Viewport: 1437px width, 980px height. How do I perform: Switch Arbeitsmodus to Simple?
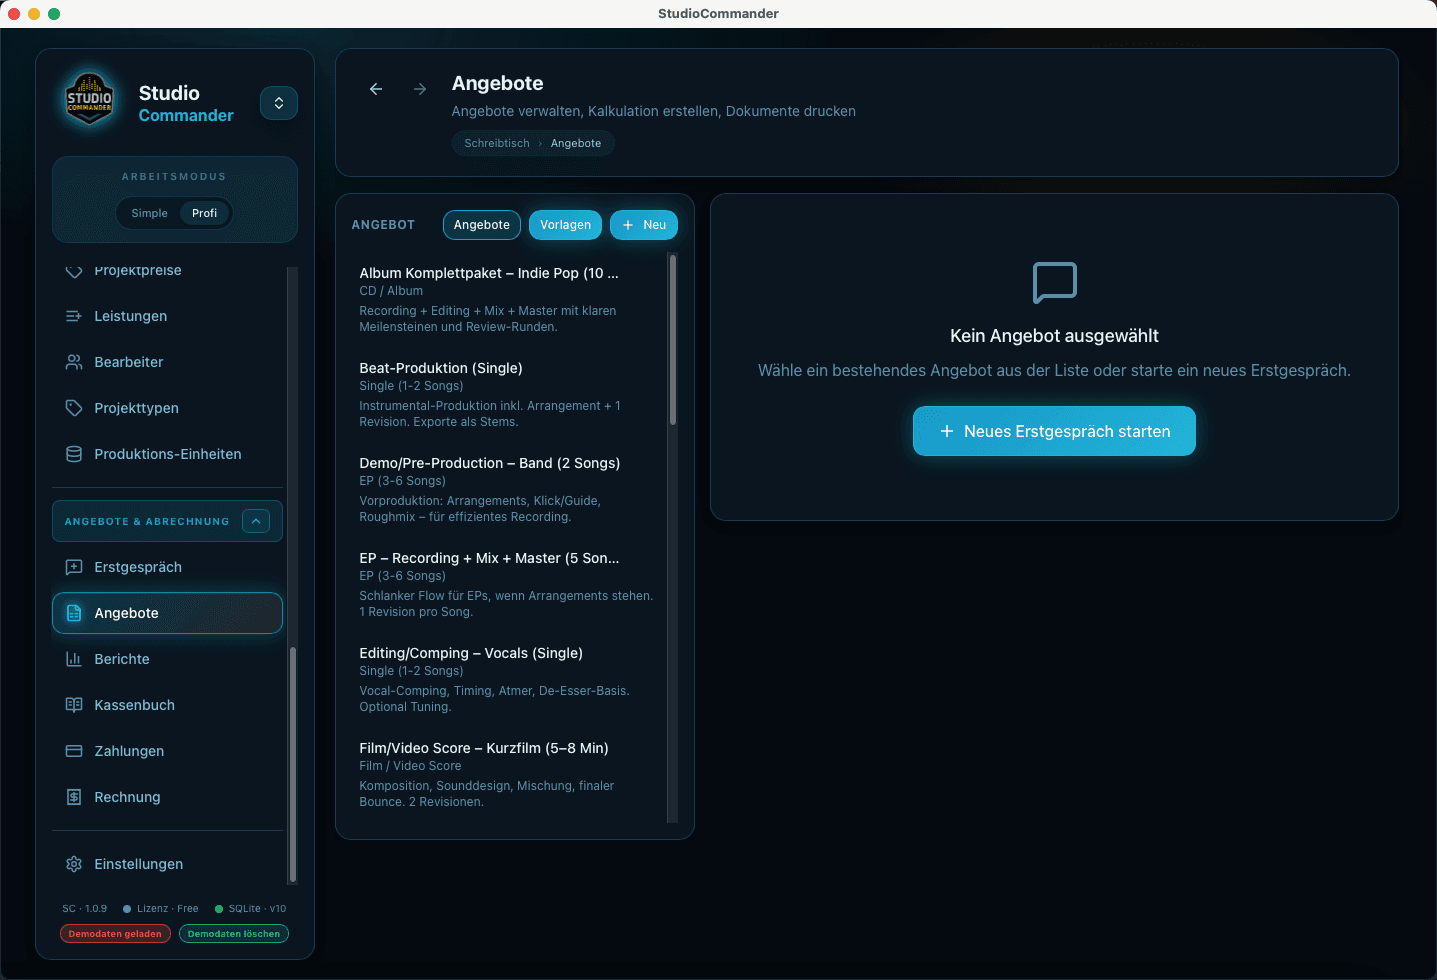point(150,213)
